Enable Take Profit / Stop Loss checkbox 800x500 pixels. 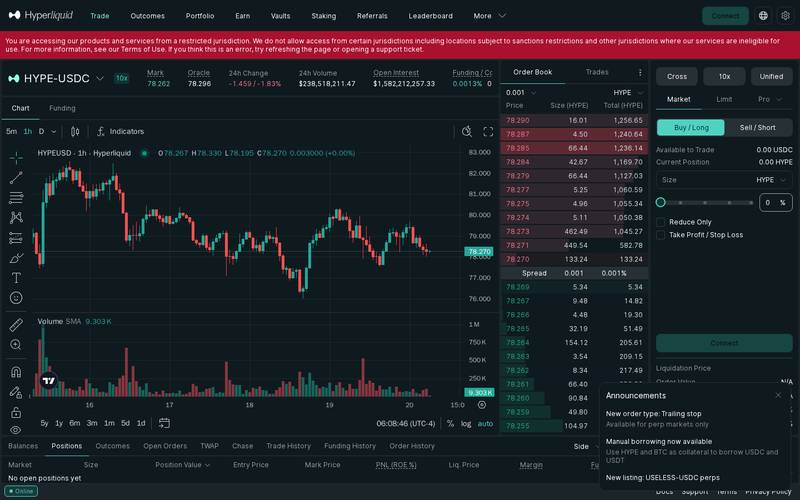(x=661, y=235)
